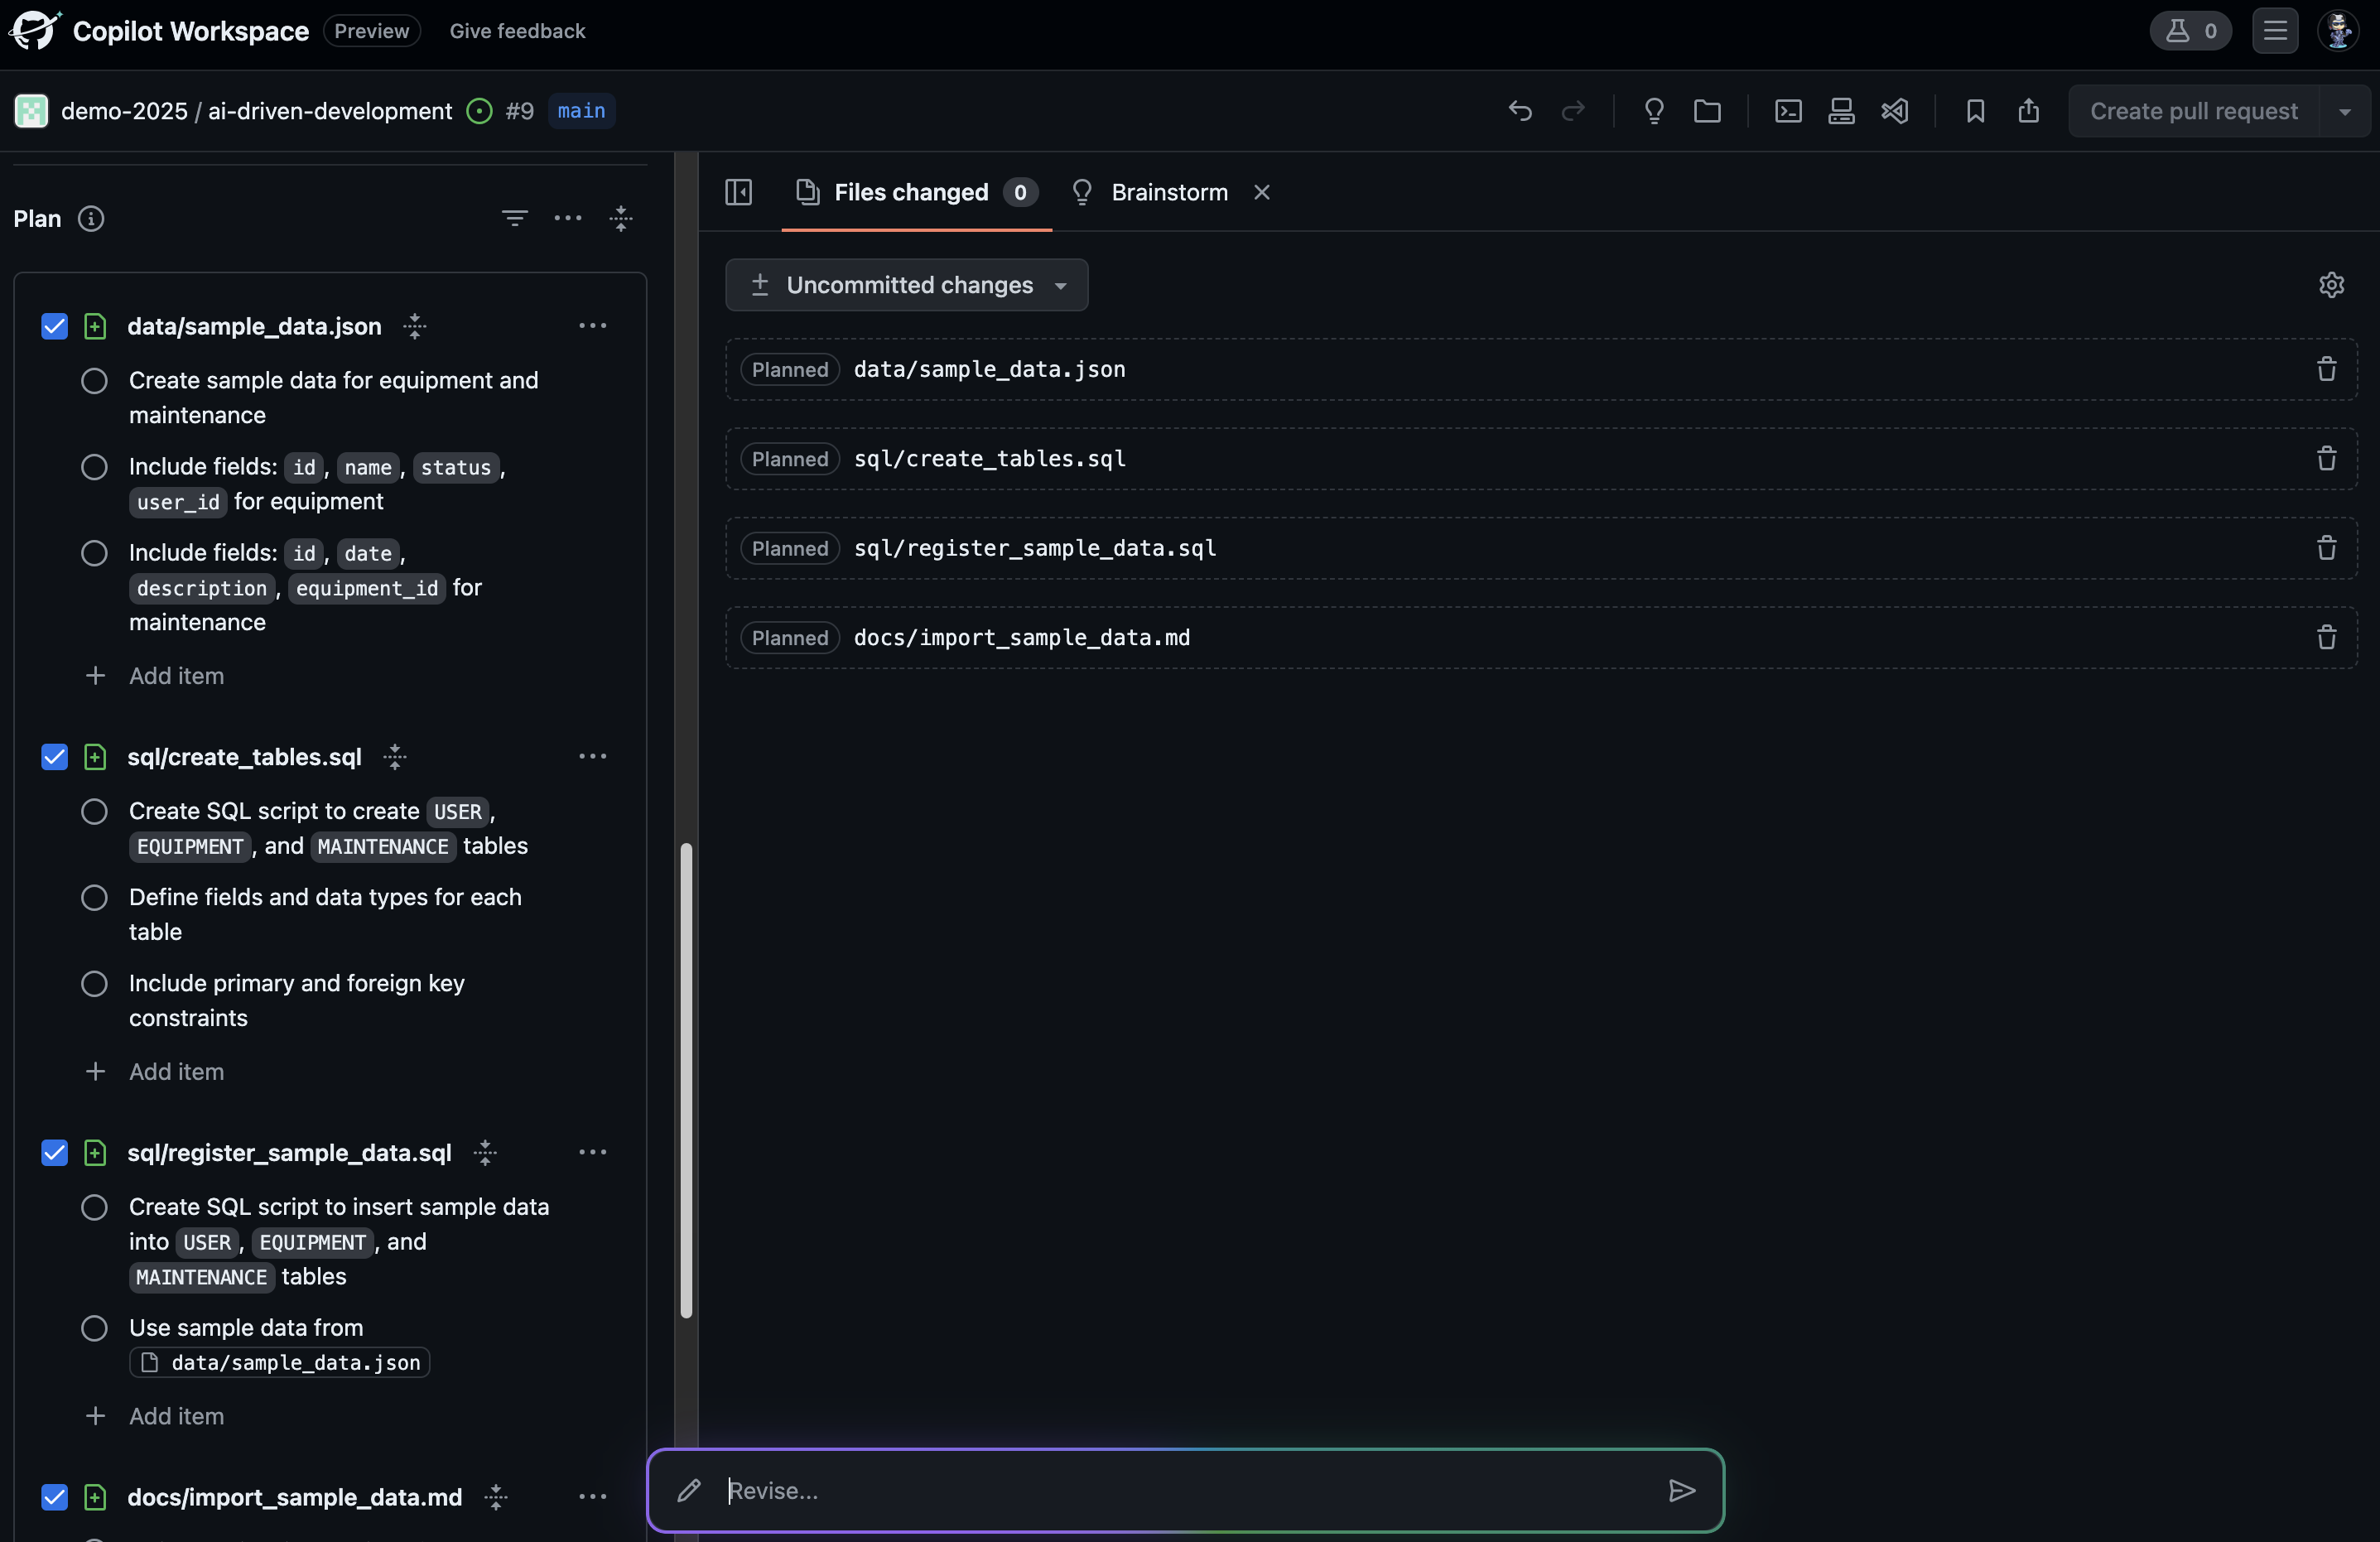2380x1542 pixels.
Task: Click the Plan panel scrollbar
Action: 686,1081
